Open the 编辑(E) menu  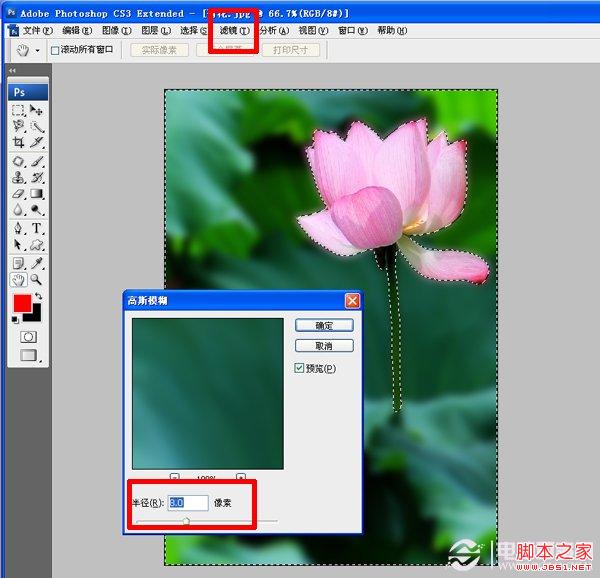click(x=77, y=30)
